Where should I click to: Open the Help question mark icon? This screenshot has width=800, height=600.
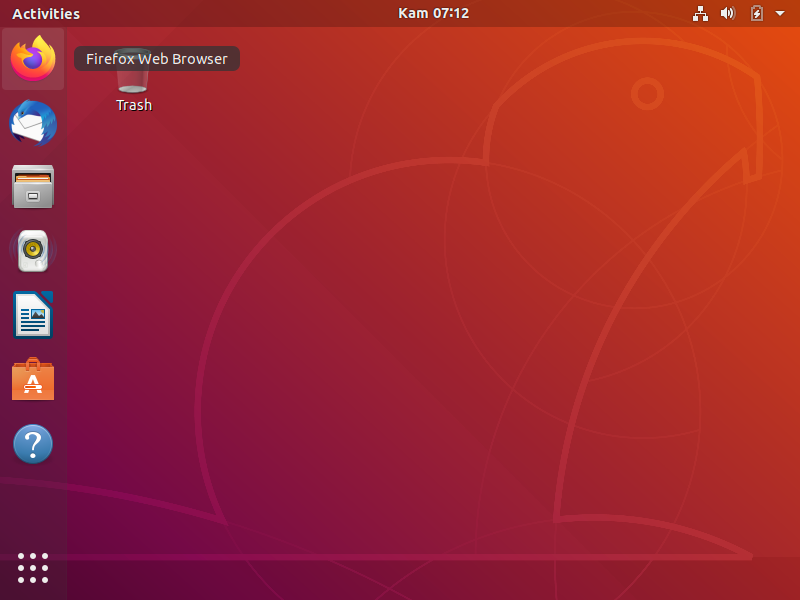(33, 444)
